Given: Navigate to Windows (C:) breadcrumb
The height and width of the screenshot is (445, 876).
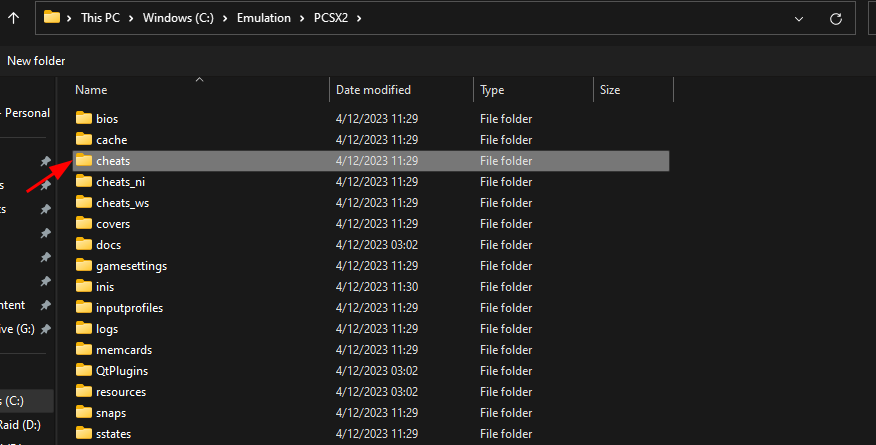Looking at the screenshot, I should click(178, 18).
